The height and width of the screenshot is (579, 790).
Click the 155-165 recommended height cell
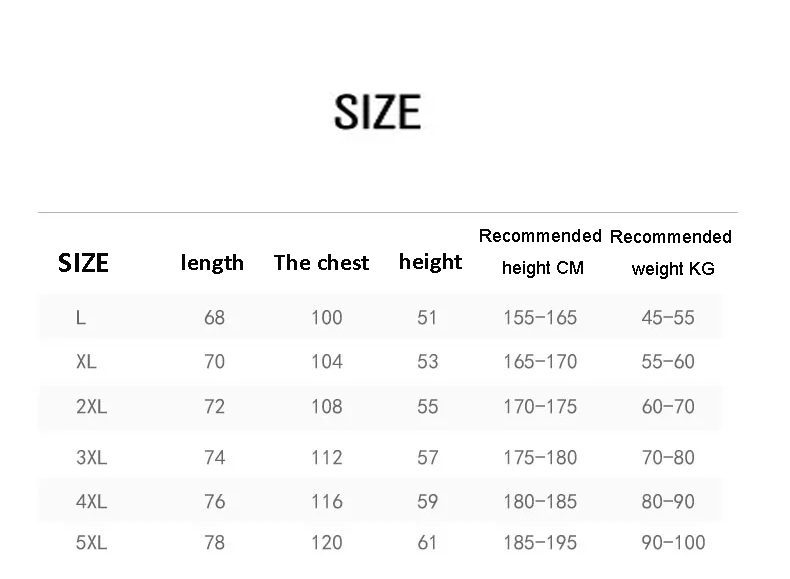pyautogui.click(x=540, y=318)
